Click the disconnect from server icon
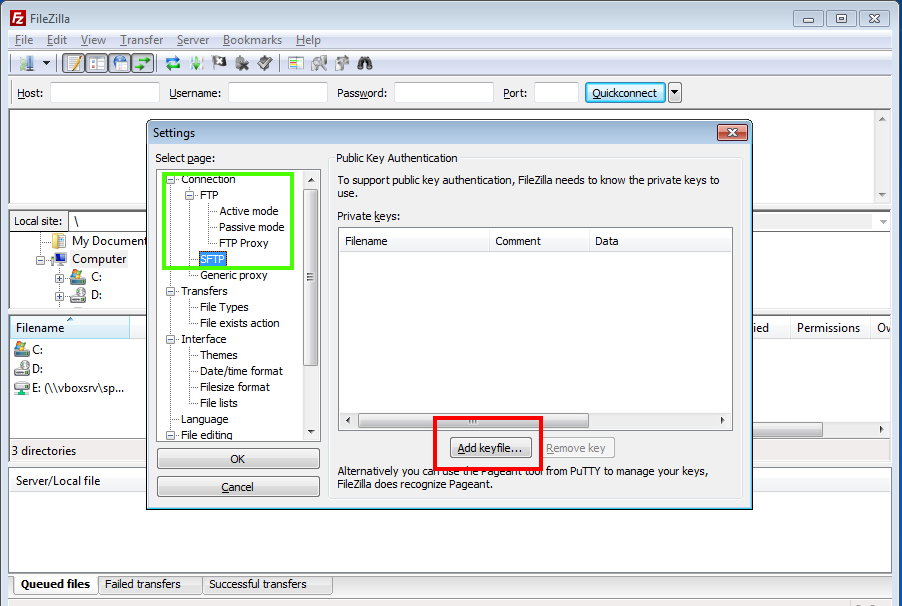902x606 pixels. point(242,64)
